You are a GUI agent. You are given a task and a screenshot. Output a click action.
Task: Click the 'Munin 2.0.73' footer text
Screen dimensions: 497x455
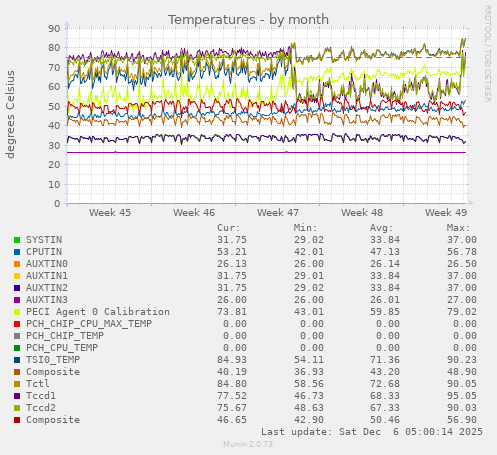coord(248,444)
